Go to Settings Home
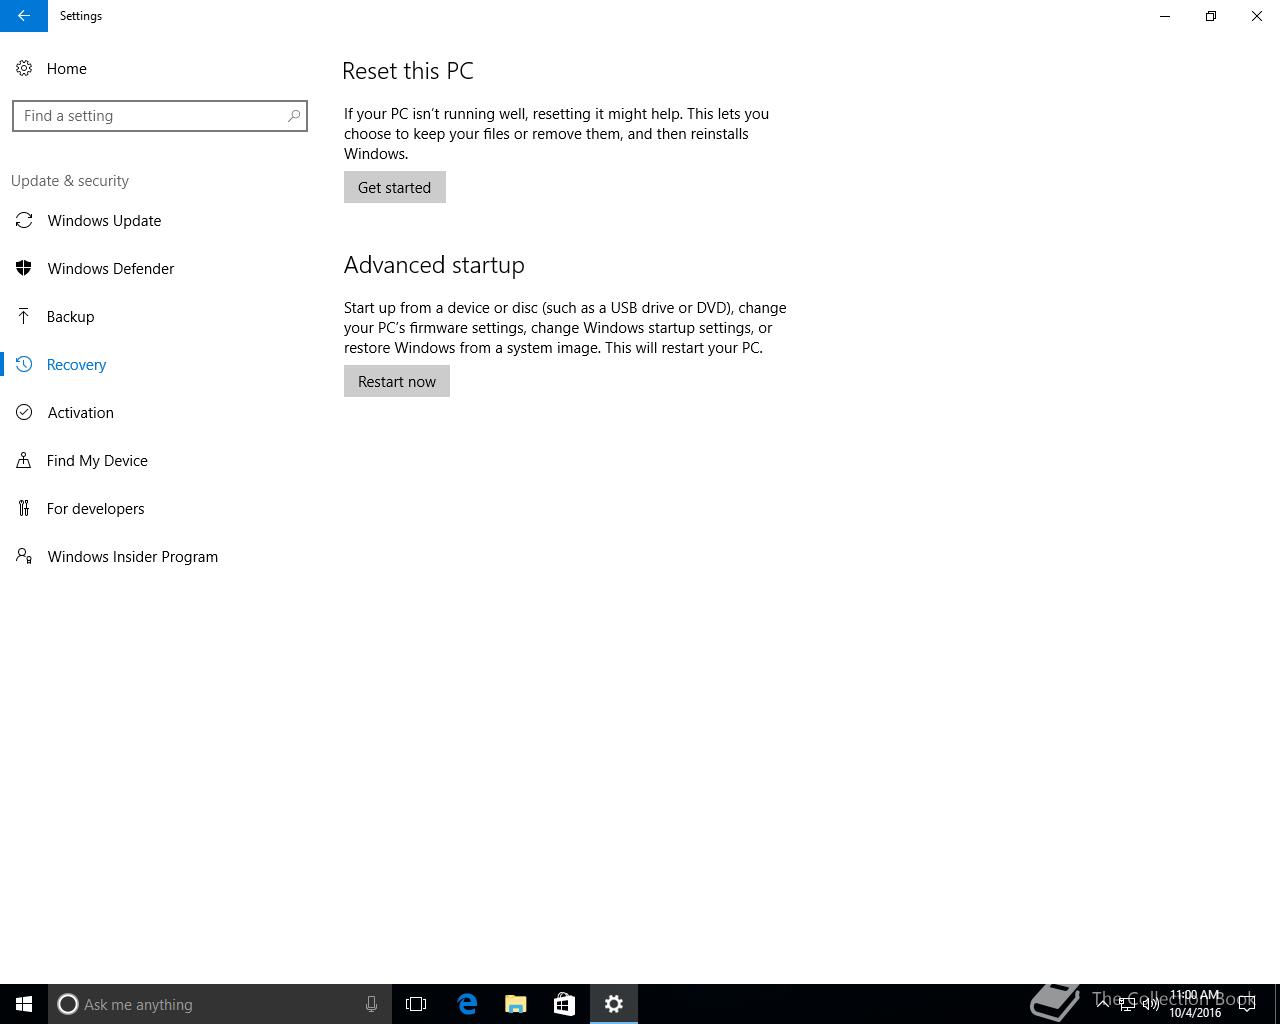 66,68
